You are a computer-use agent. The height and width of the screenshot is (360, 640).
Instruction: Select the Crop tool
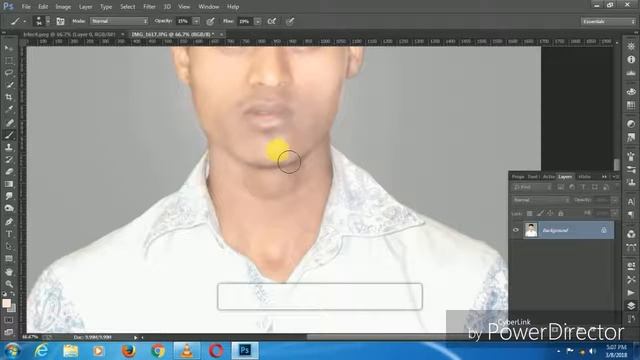tap(9, 97)
